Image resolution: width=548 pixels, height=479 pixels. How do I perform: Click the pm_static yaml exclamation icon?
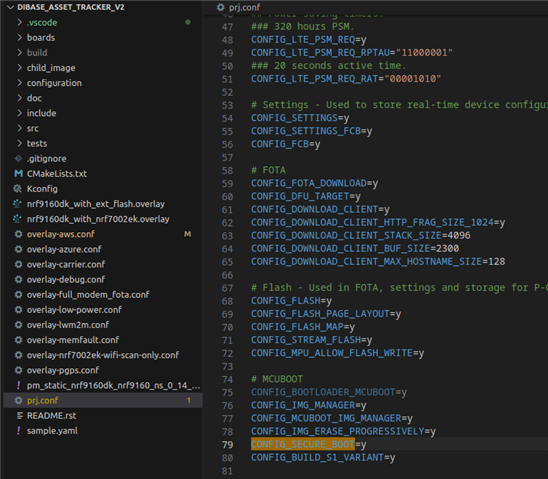click(19, 385)
